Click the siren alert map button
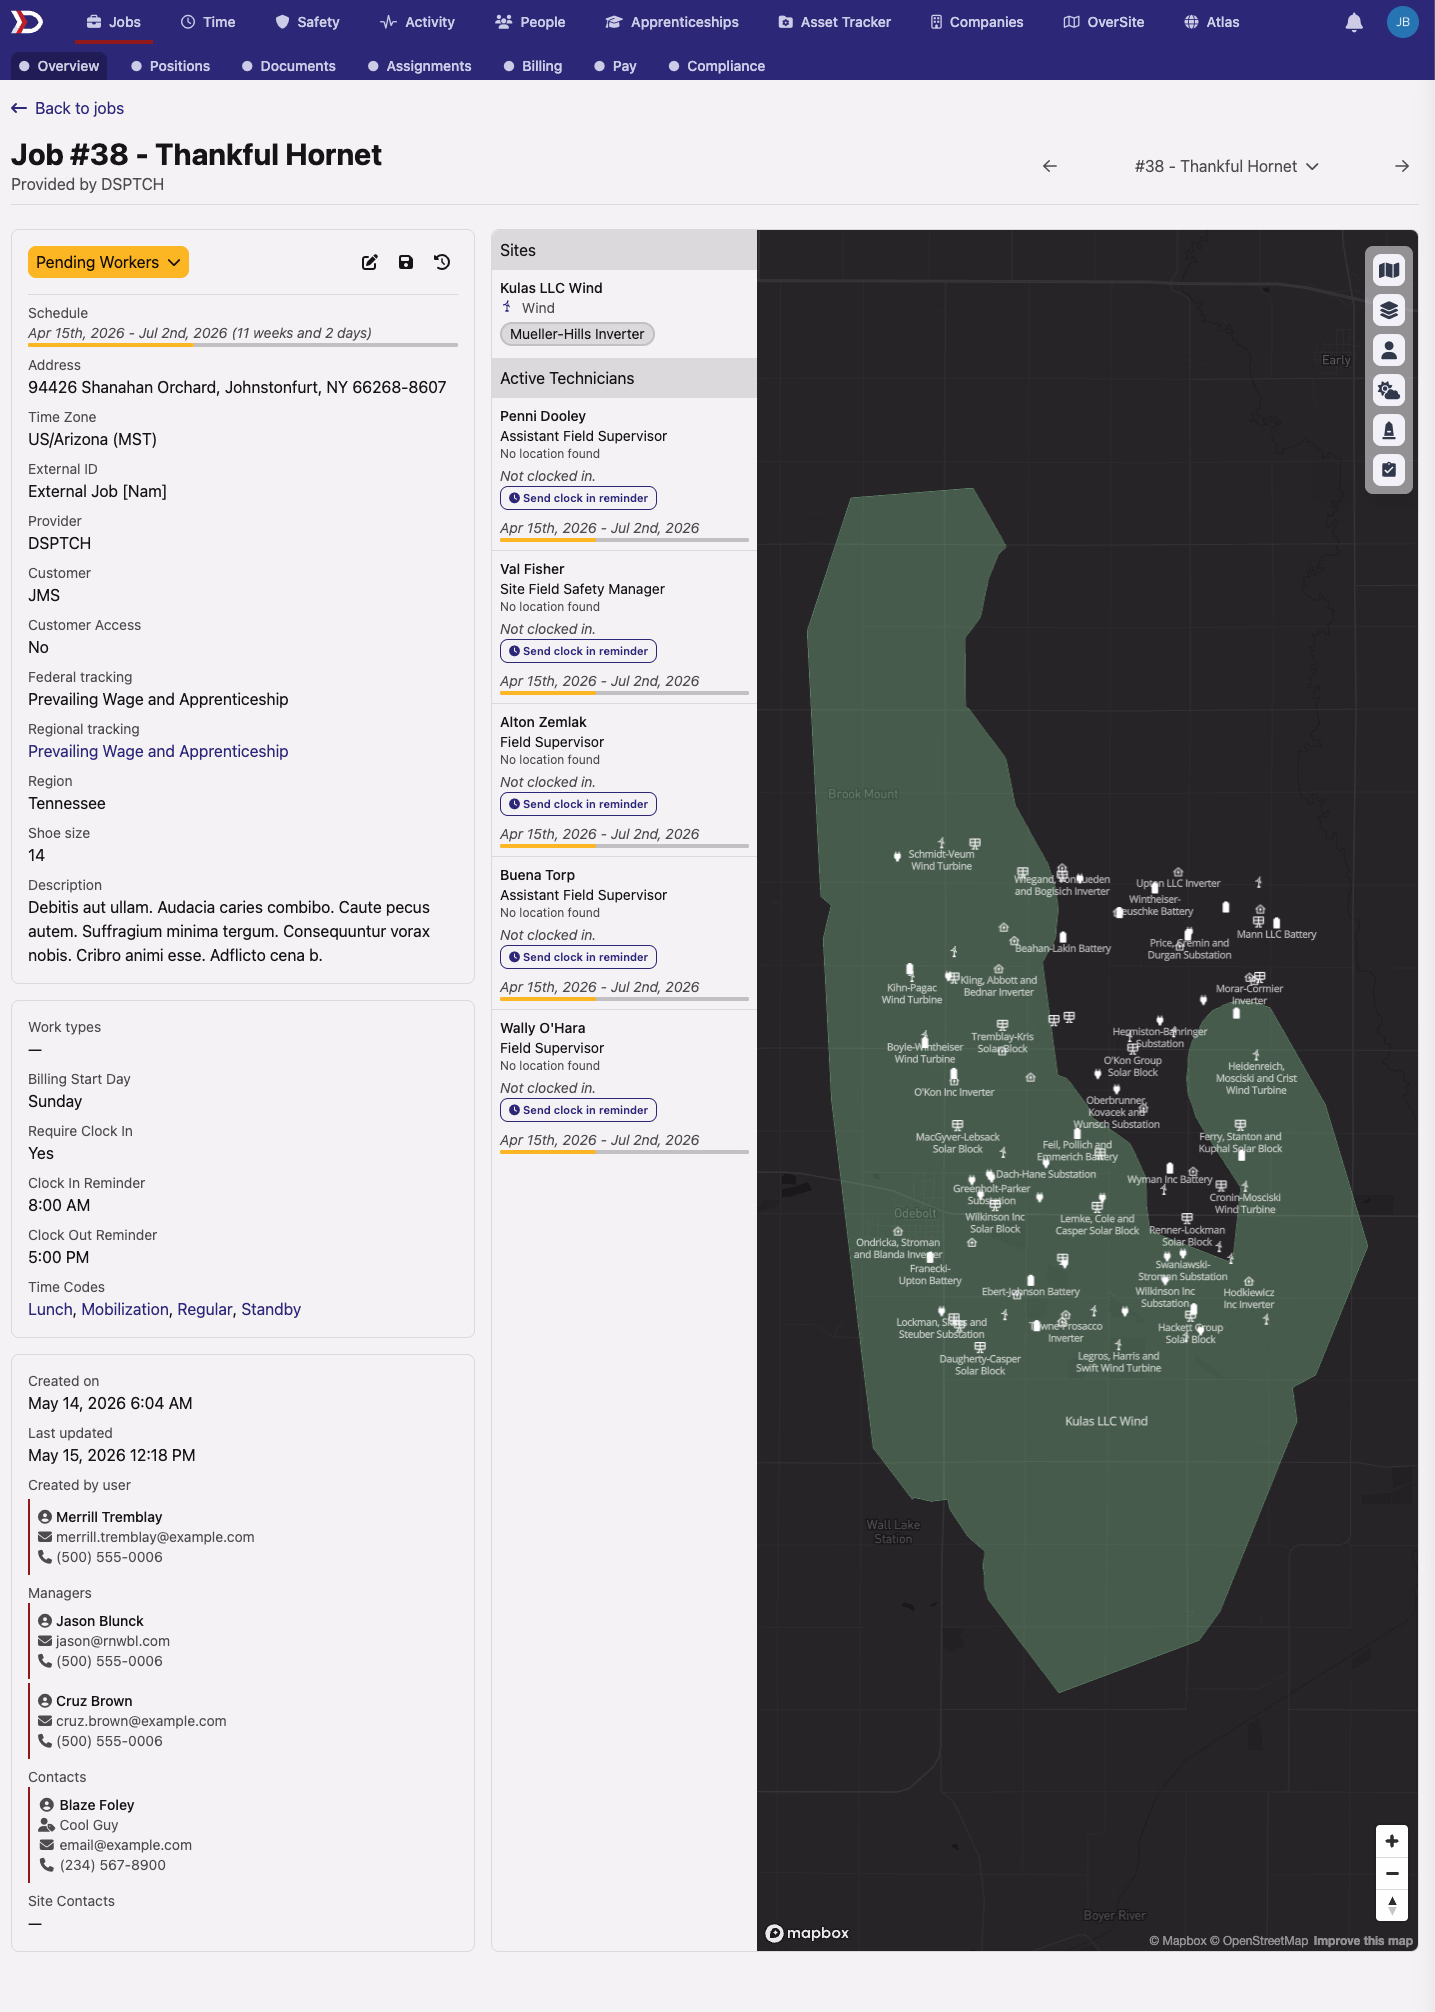 1389,430
